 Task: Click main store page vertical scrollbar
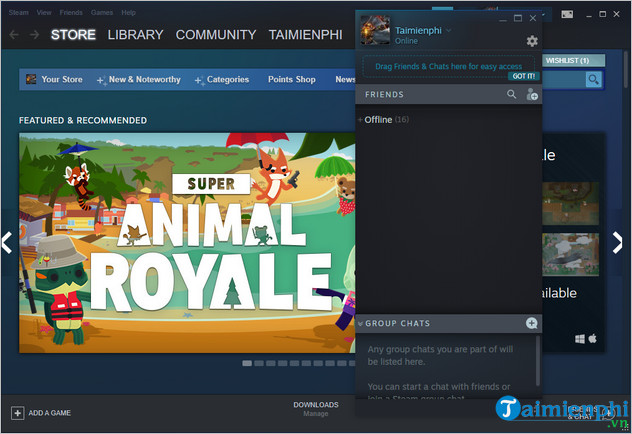[x=627, y=69]
